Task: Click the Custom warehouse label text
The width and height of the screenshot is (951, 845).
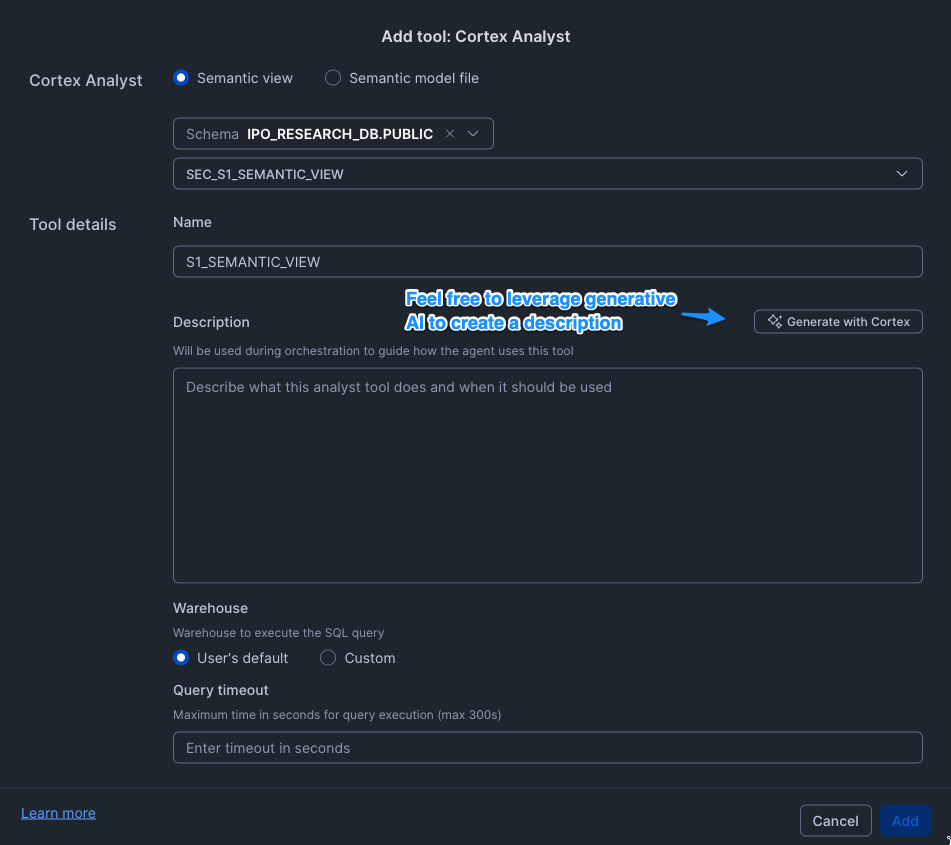Action: pos(370,658)
